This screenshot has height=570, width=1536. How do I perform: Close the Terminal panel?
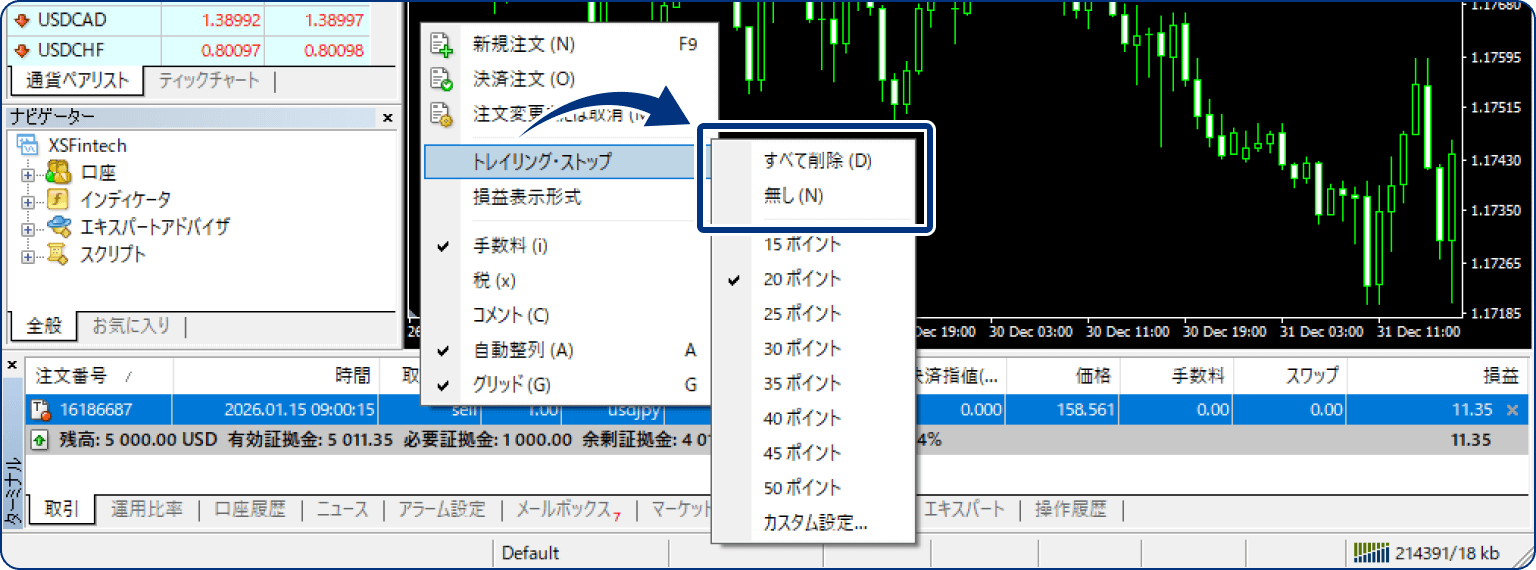pos(12,365)
